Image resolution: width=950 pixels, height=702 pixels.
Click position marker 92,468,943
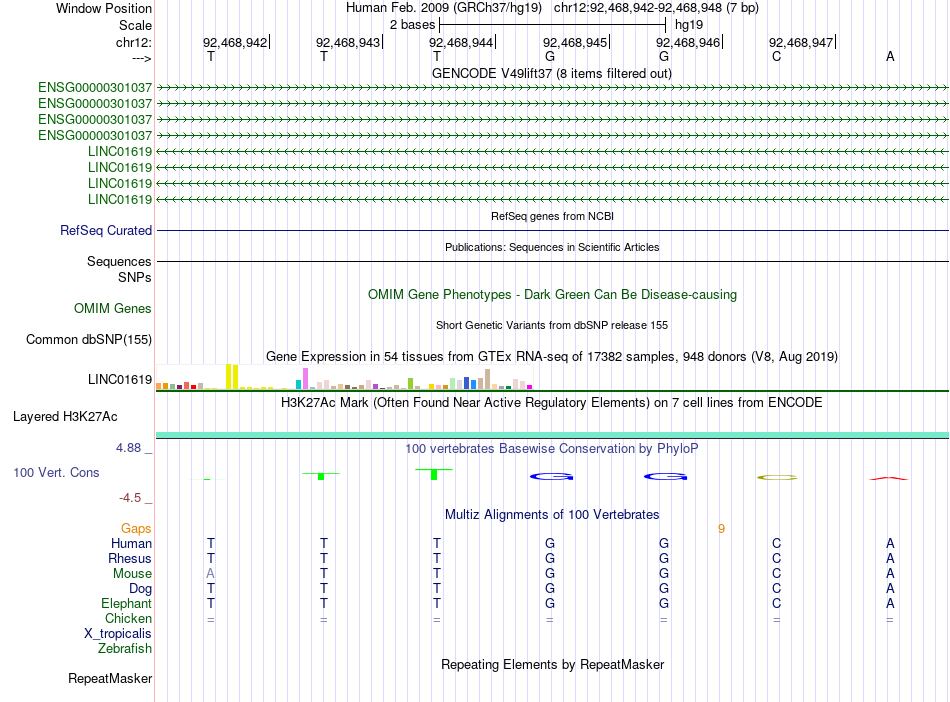tap(349, 42)
